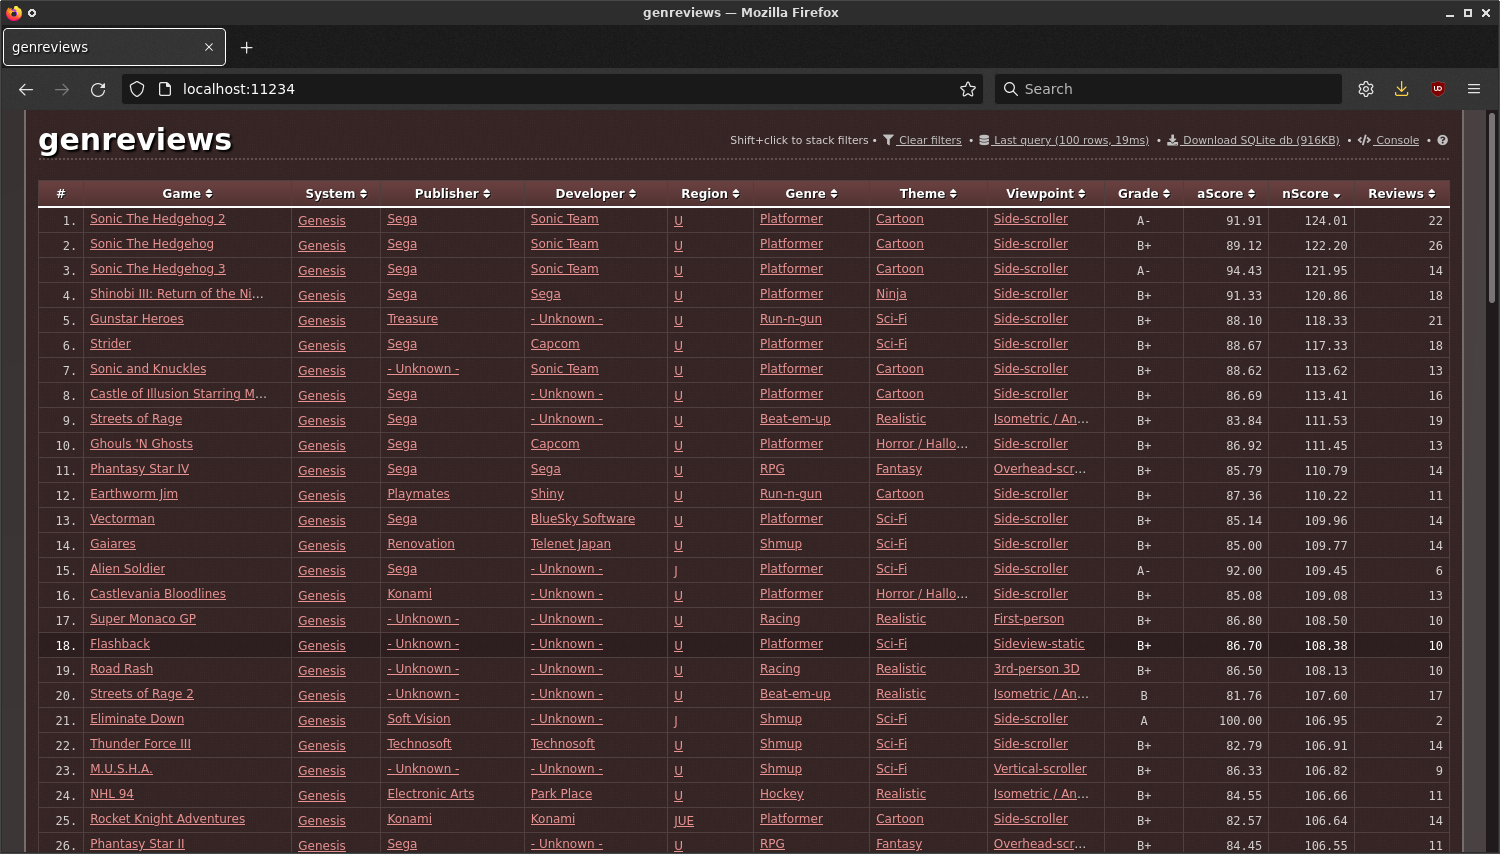This screenshot has width=1500, height=854.
Task: Sort by the Reviews column header
Action: pos(1402,194)
